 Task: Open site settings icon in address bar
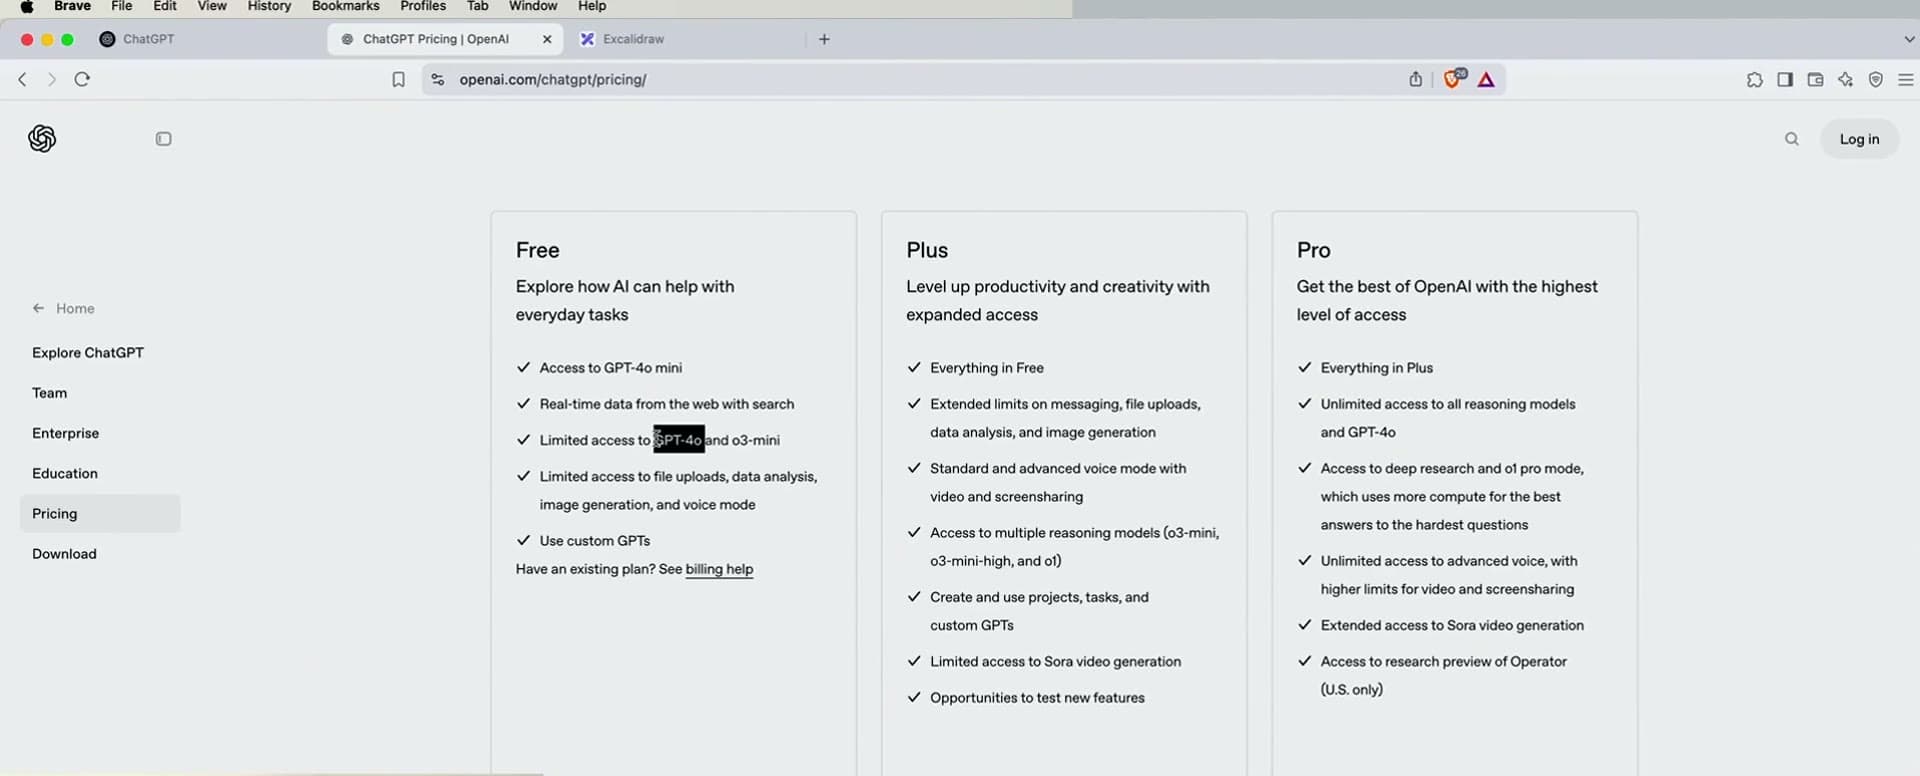(x=437, y=79)
